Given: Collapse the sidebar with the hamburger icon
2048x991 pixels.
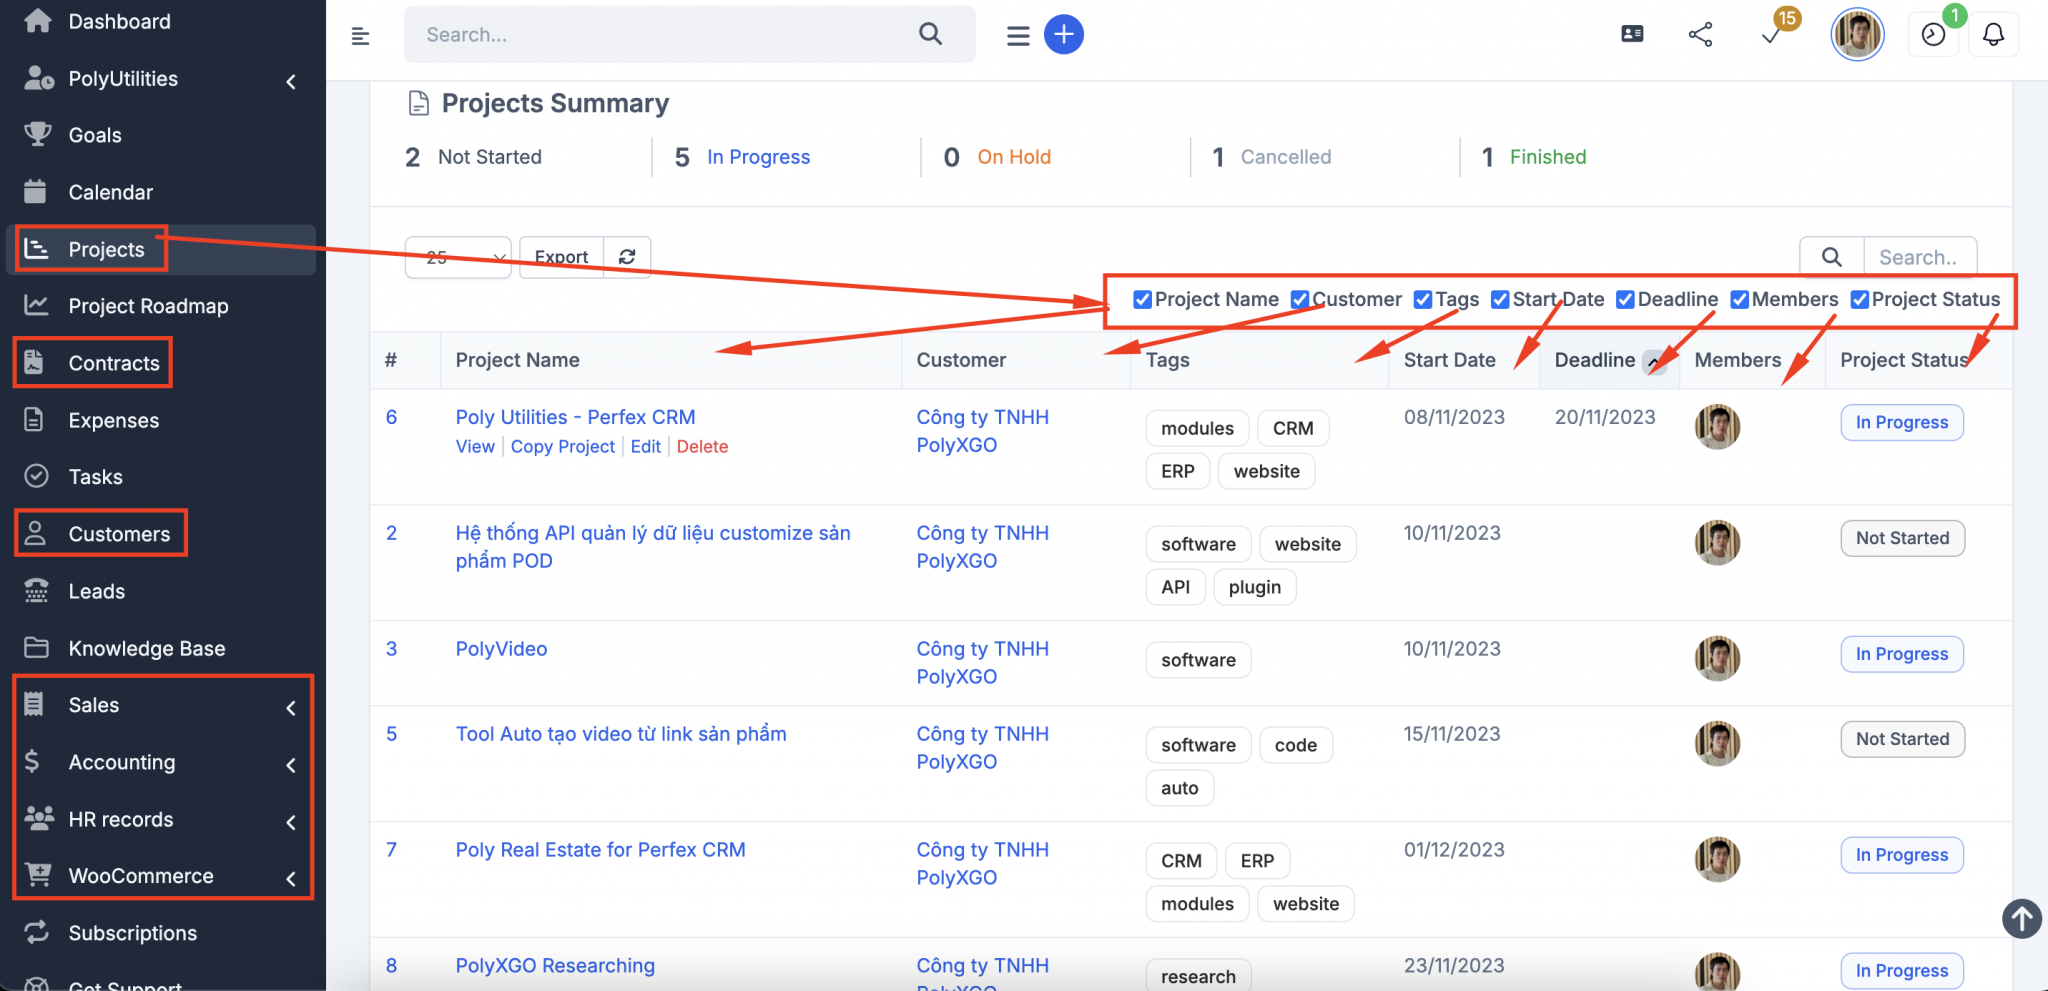Looking at the screenshot, I should click(x=360, y=36).
